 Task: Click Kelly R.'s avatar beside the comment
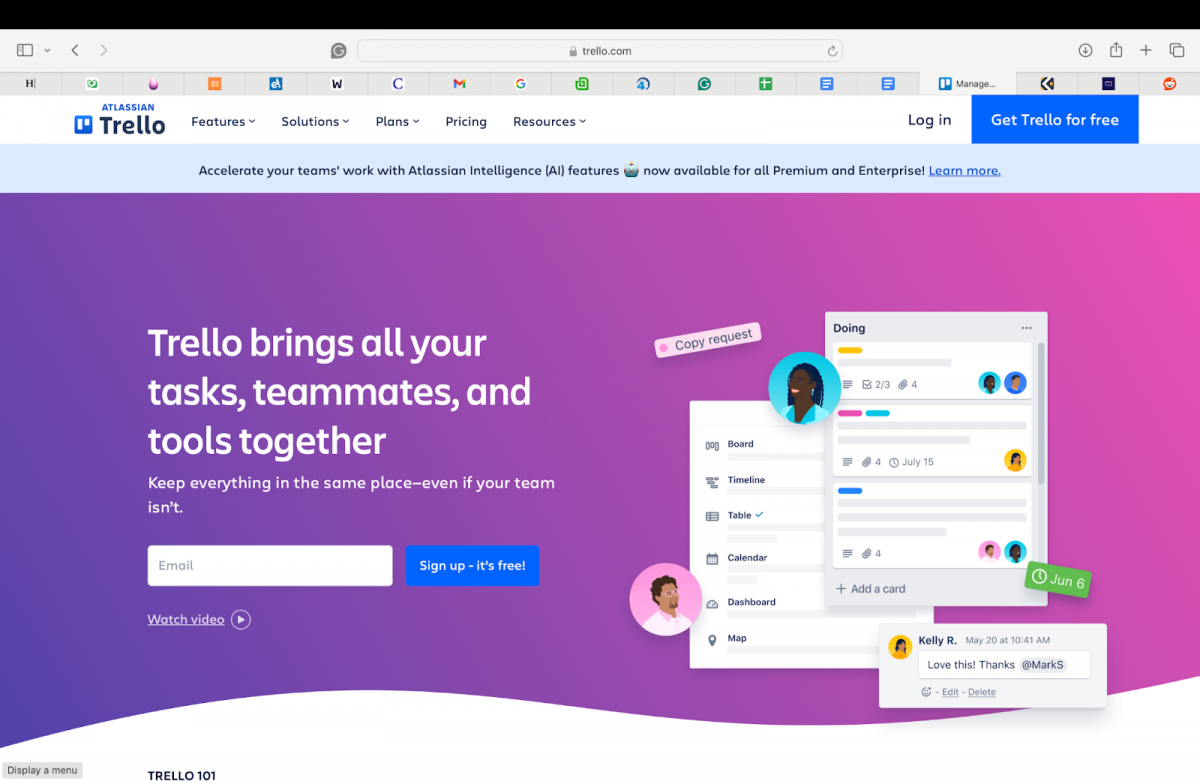pos(901,647)
